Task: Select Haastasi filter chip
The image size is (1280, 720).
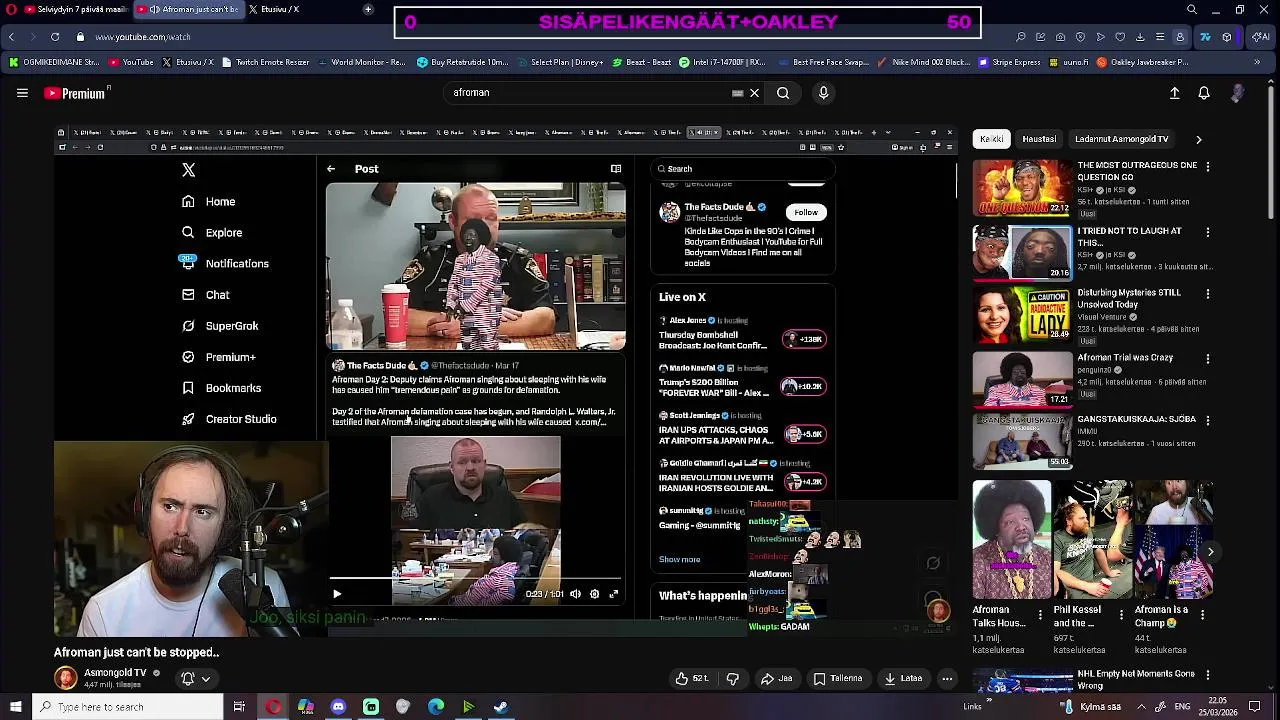Action: coord(1039,139)
